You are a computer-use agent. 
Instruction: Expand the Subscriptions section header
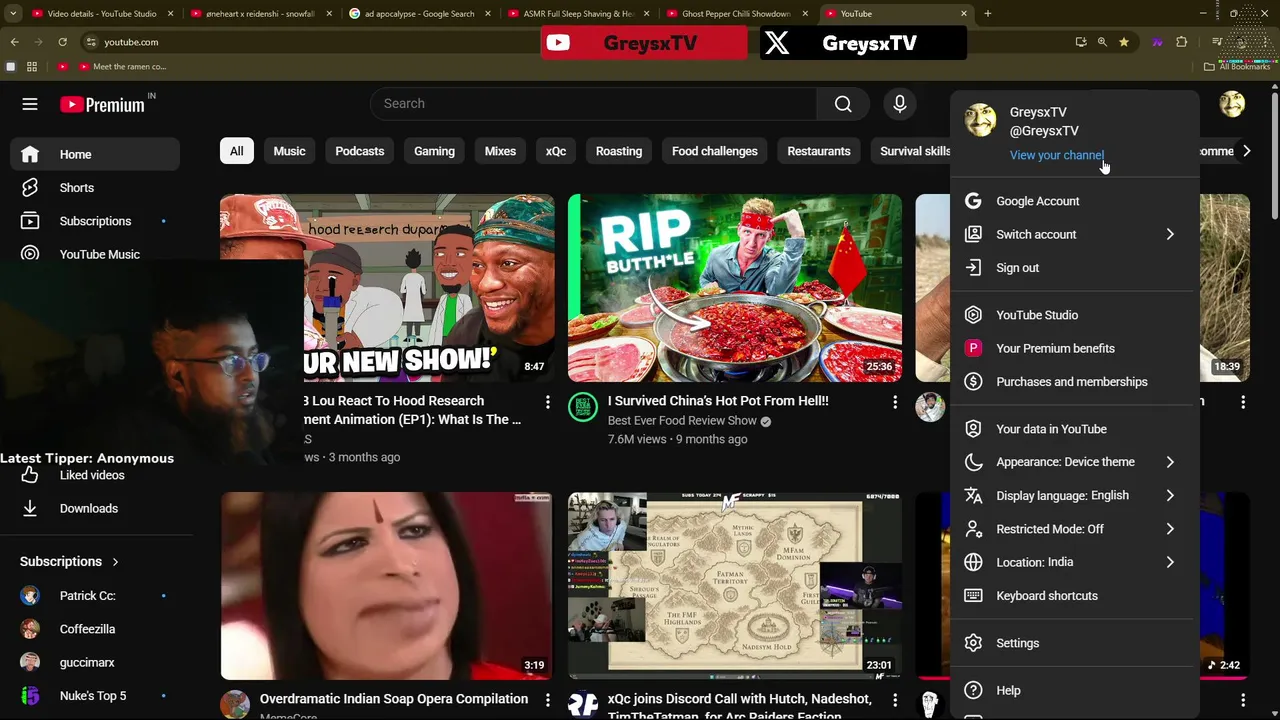pos(70,561)
